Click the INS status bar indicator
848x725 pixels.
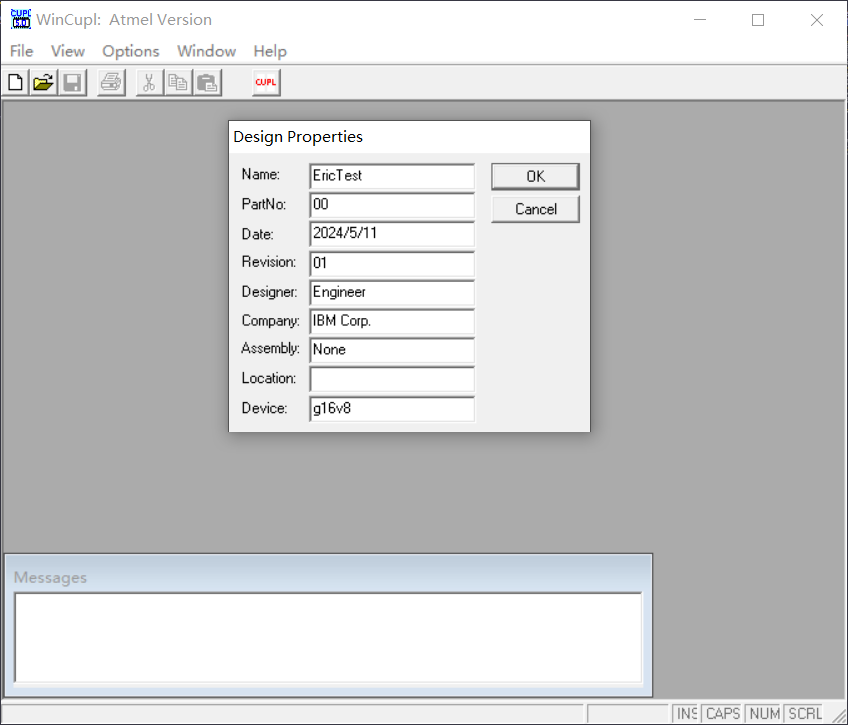pyautogui.click(x=686, y=714)
